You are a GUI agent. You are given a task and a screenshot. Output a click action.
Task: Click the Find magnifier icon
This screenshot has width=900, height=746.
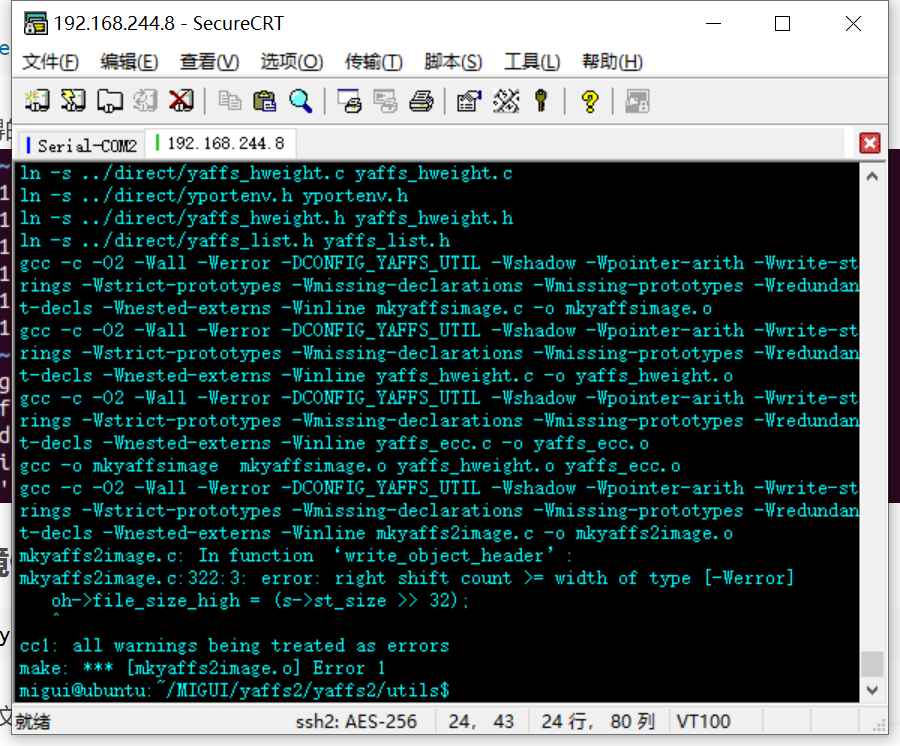pos(301,101)
